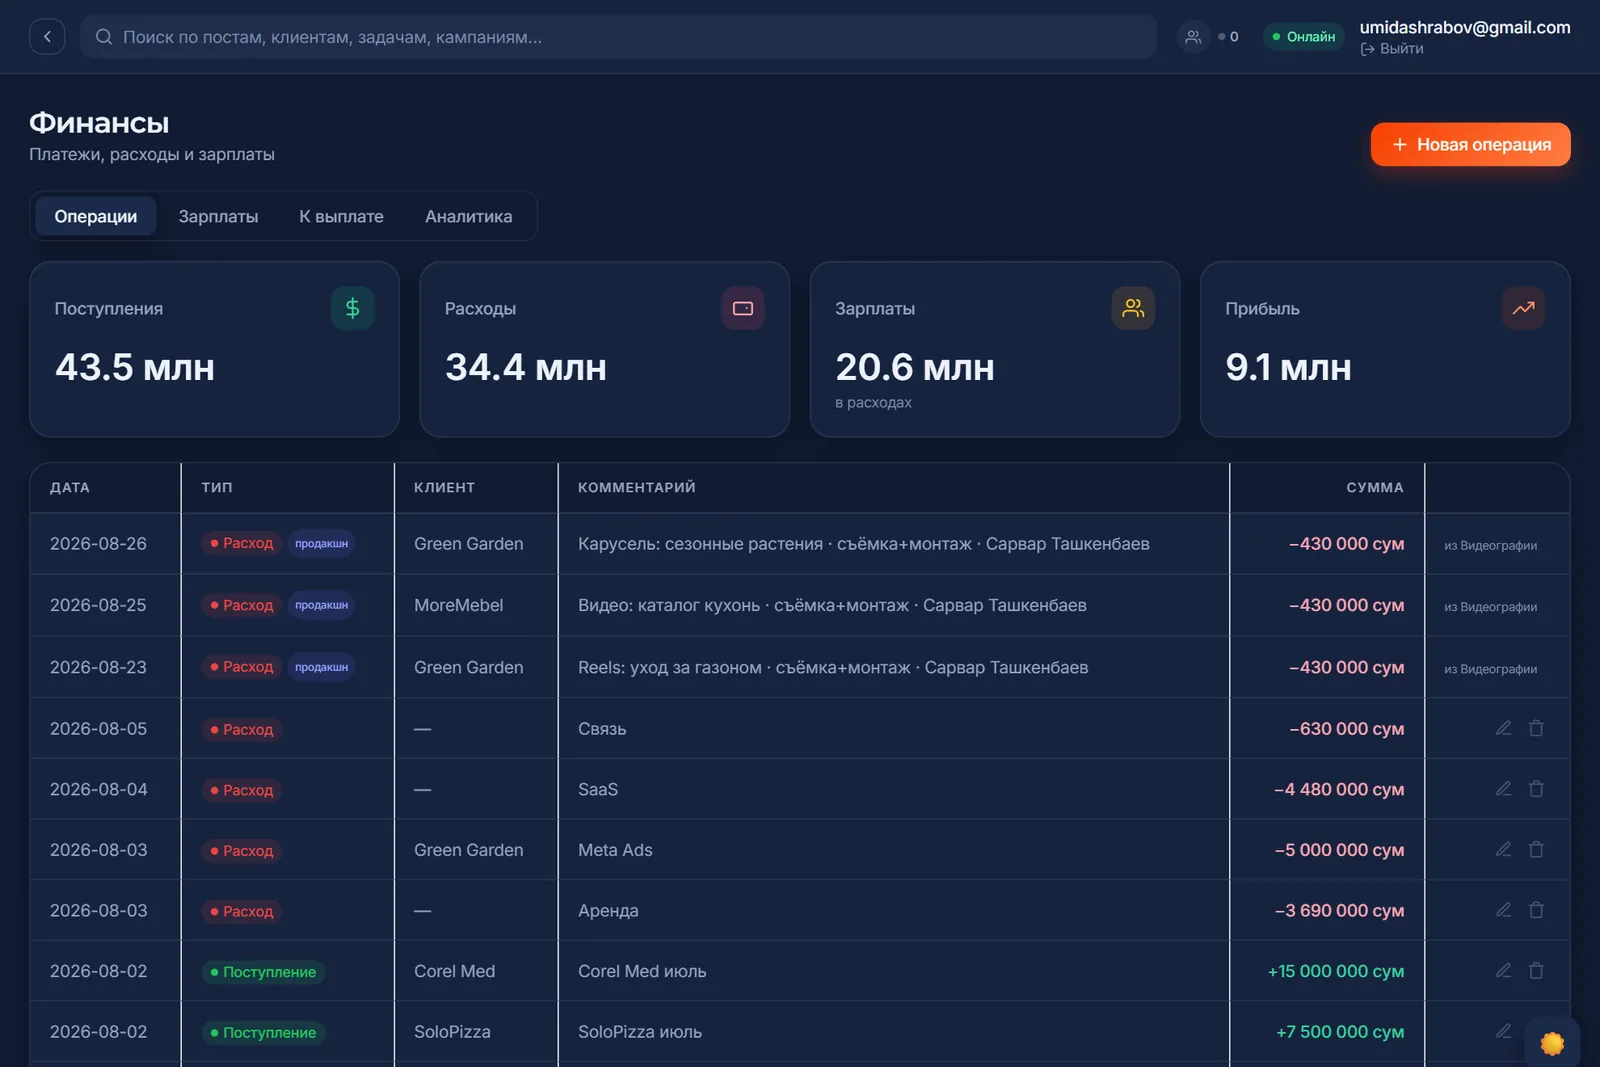Focus the search field for posts and clients
The image size is (1600, 1067).
pyautogui.click(x=619, y=37)
